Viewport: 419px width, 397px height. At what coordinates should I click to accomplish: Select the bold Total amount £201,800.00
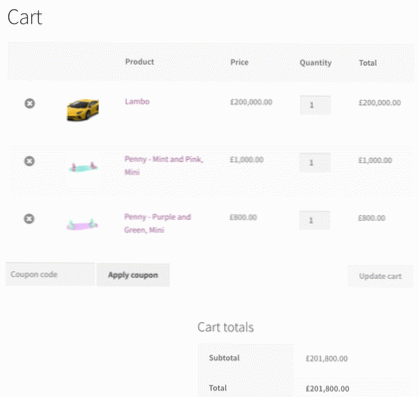click(x=327, y=389)
